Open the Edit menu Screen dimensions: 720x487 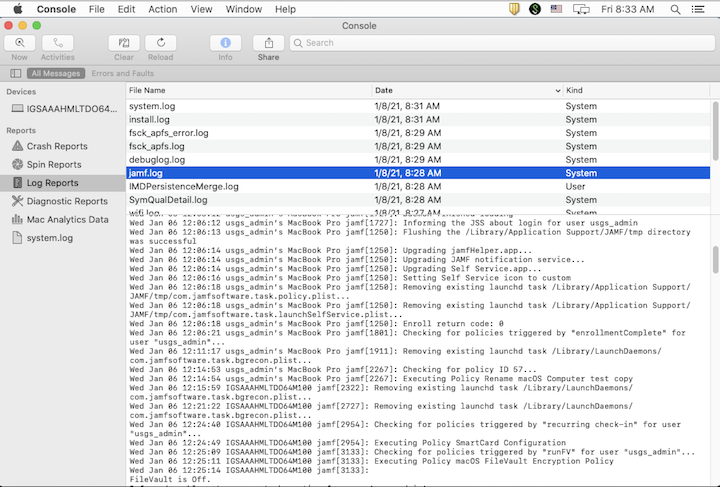pos(126,9)
